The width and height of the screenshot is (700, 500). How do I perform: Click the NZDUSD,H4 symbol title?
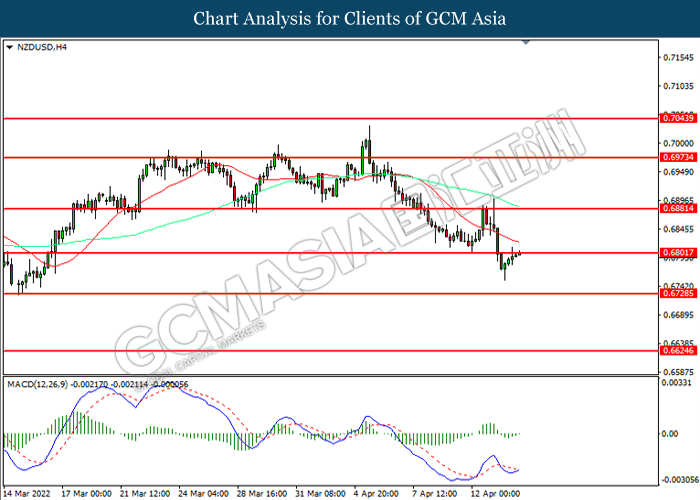tap(42, 47)
